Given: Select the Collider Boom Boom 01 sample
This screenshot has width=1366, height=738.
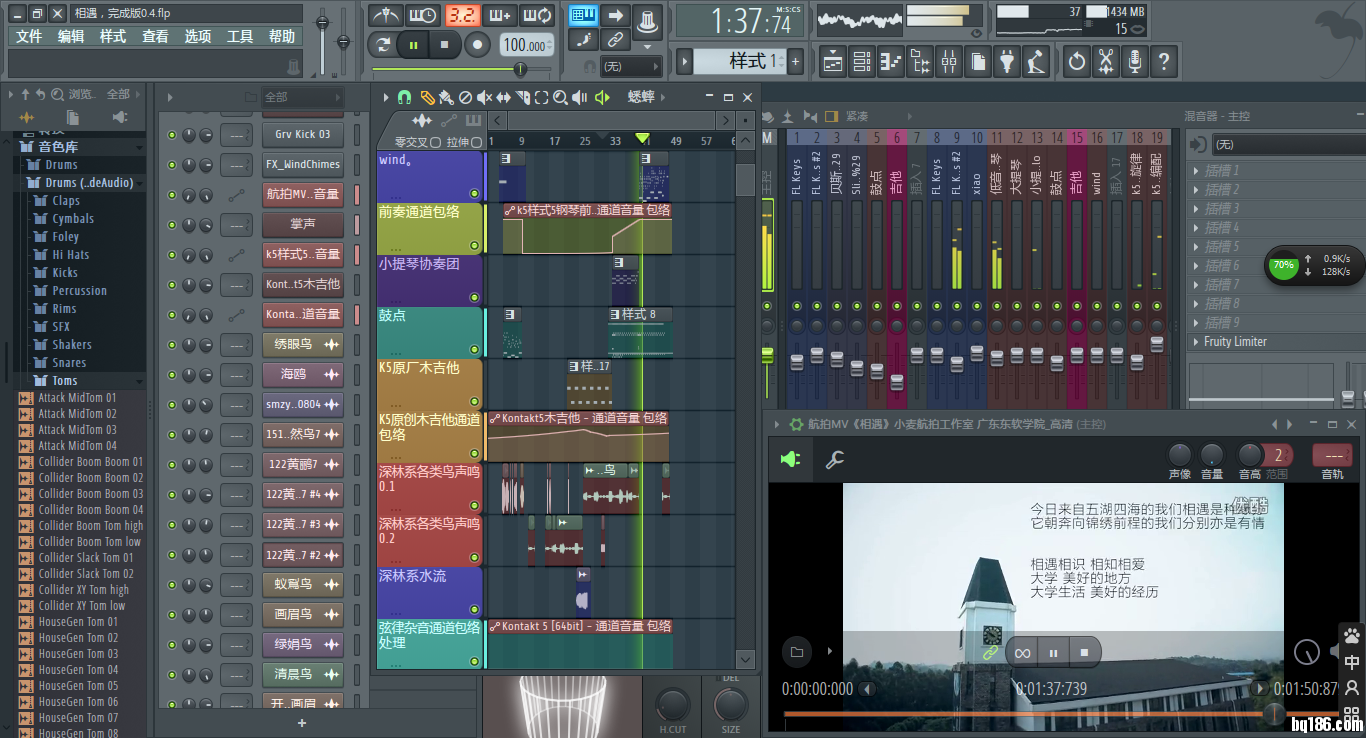Looking at the screenshot, I should click(x=90, y=462).
